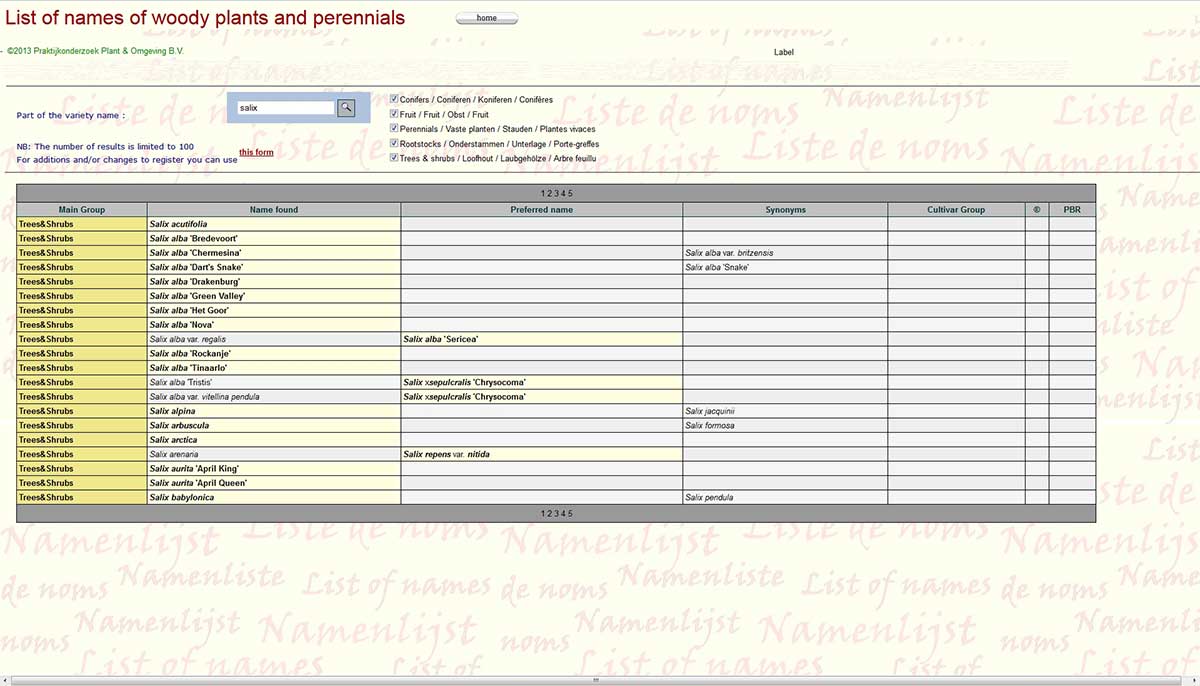
Task: Click the Synonyms column header
Action: pyautogui.click(x=786, y=210)
